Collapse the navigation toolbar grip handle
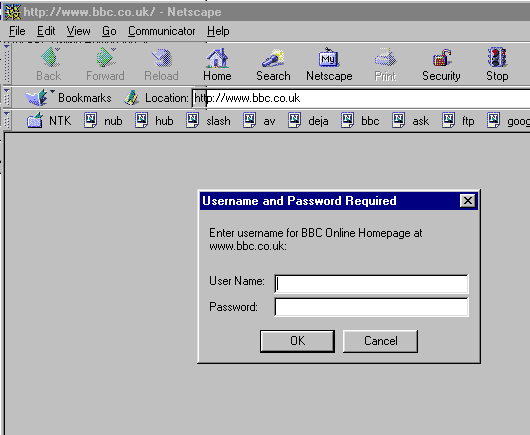 pos(6,64)
